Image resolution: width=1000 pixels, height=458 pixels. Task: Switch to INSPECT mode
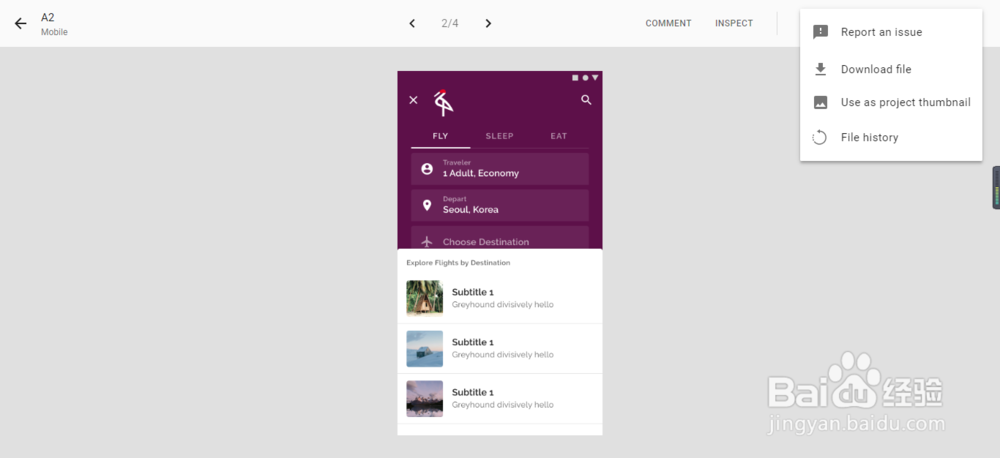[734, 23]
